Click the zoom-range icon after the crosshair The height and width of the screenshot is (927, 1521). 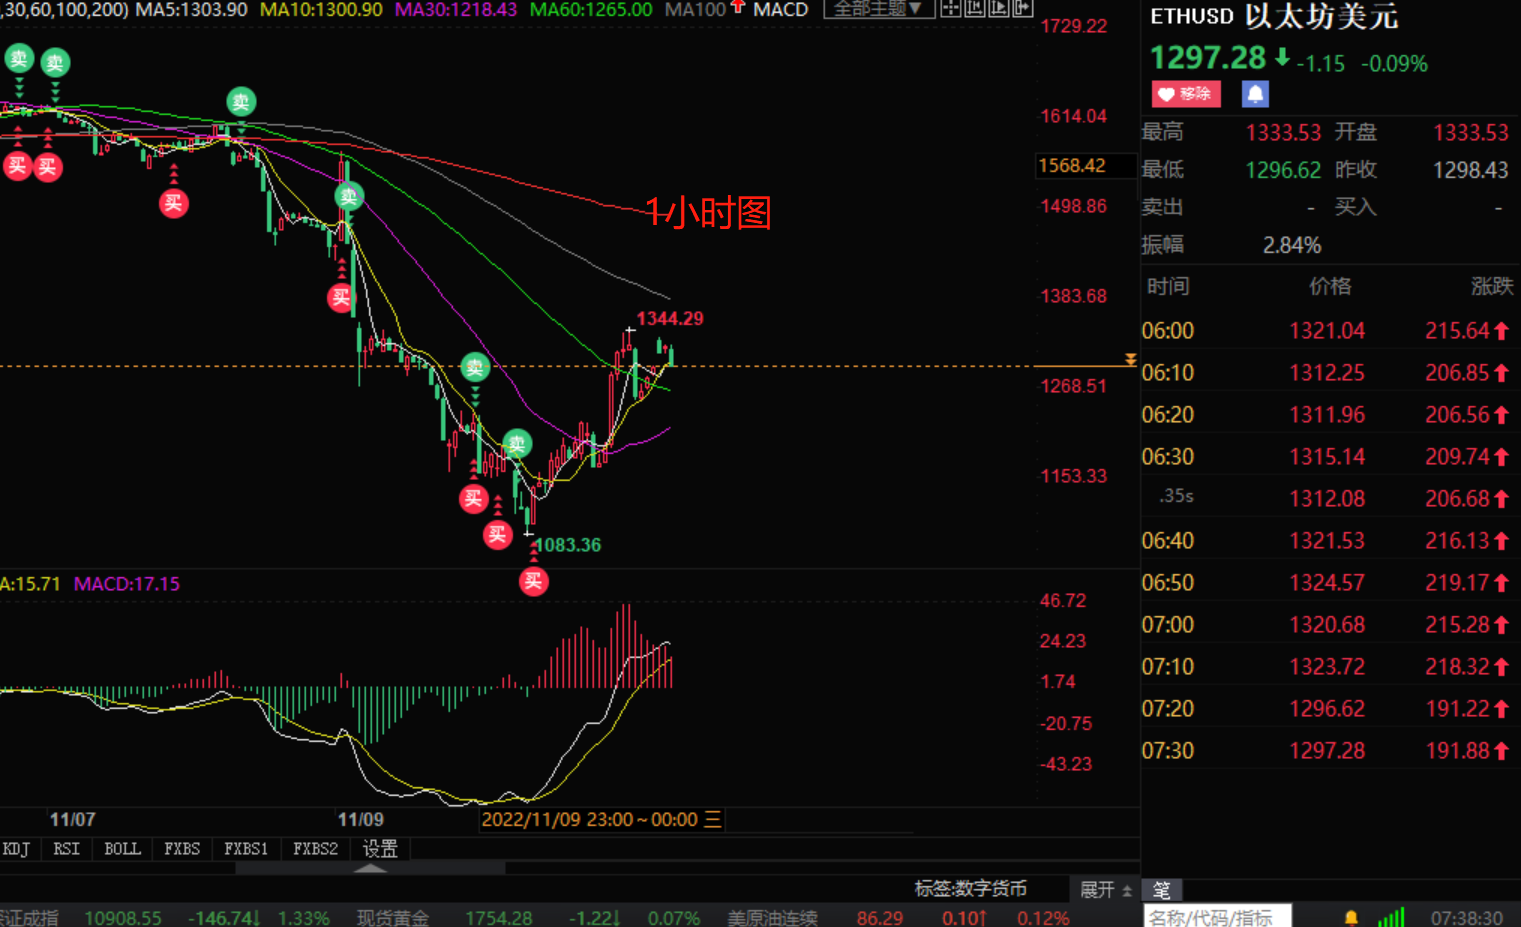pyautogui.click(x=974, y=8)
